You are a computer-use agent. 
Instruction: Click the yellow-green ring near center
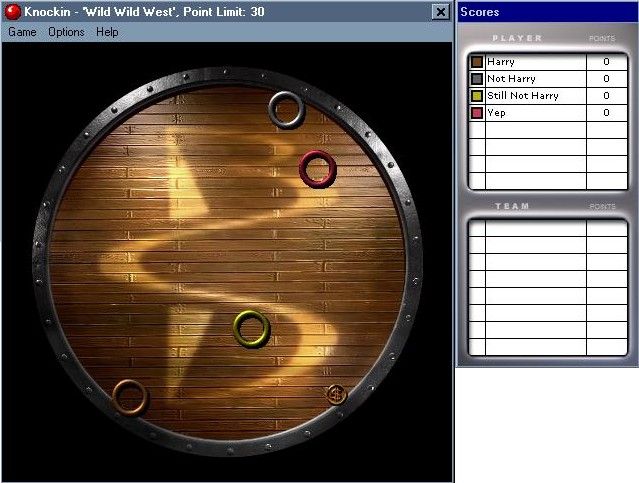[252, 328]
